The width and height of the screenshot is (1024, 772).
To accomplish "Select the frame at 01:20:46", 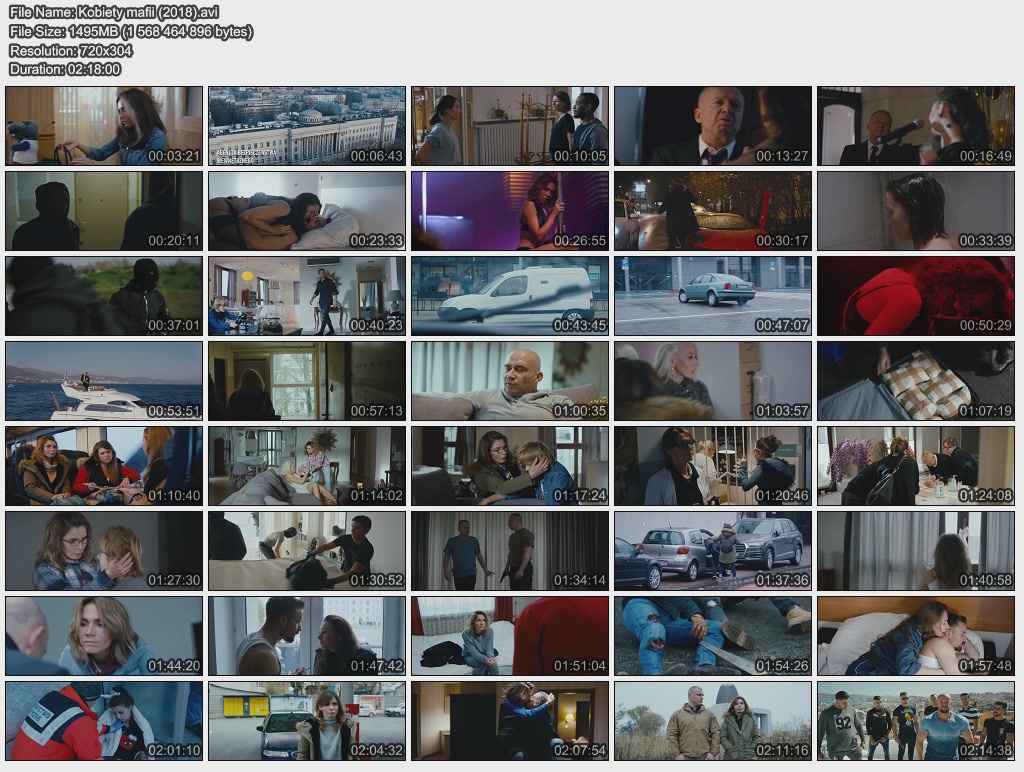I will click(713, 466).
